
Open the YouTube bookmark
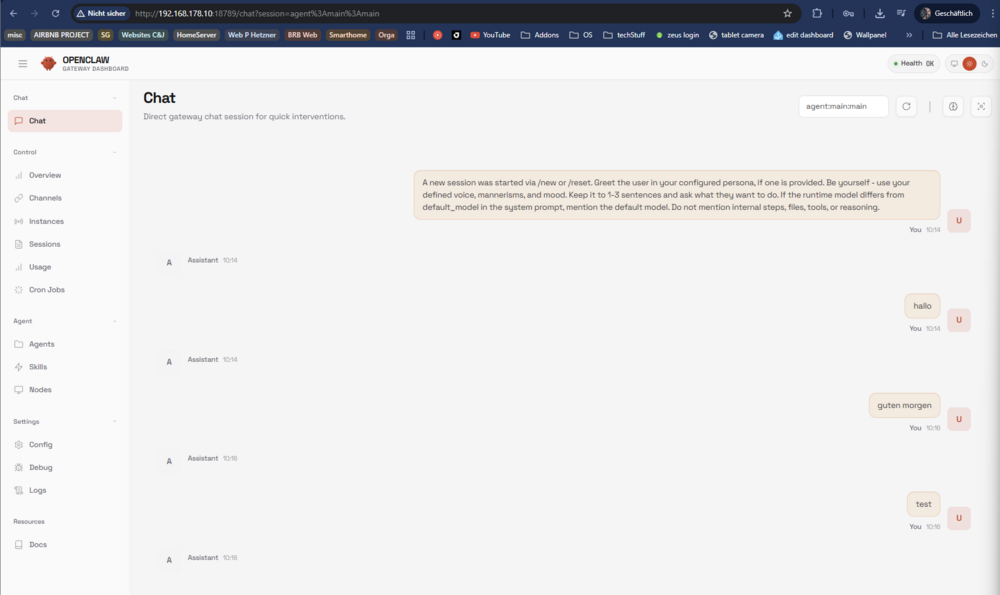(x=490, y=35)
